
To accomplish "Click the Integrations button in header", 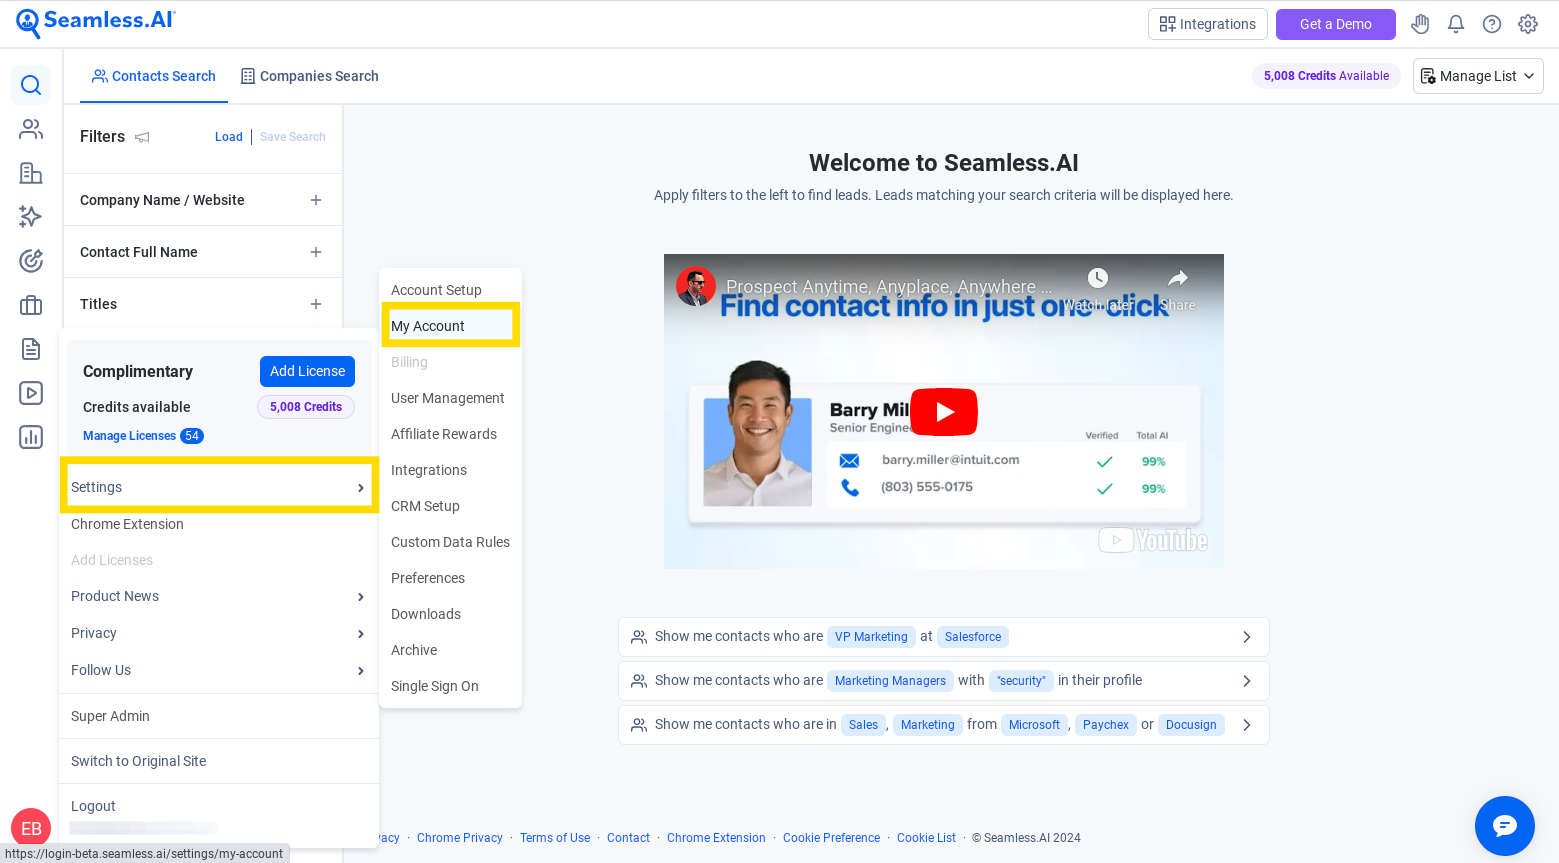I will point(1208,24).
